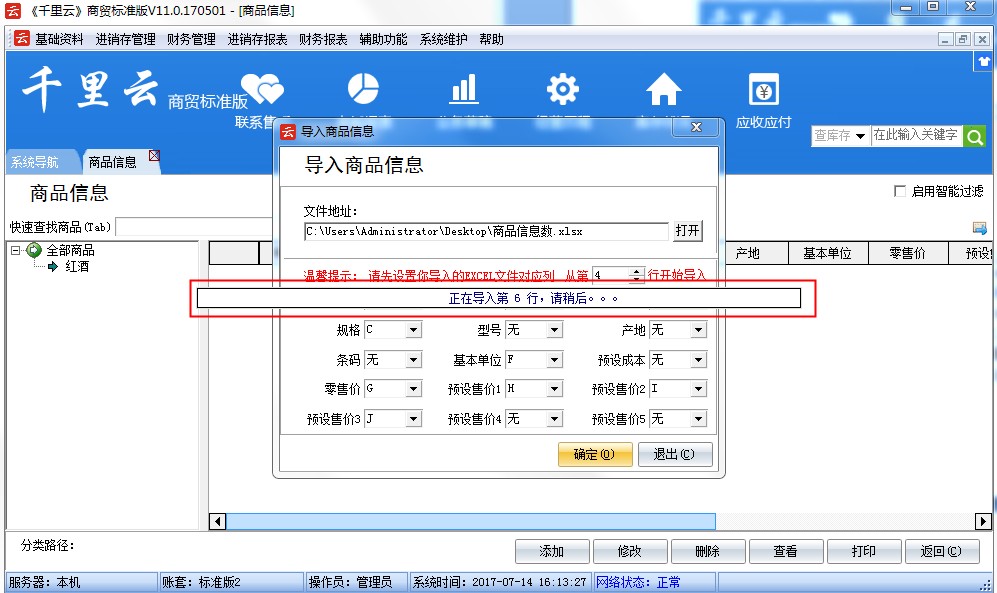Click the 打开 file browse button

coord(687,231)
